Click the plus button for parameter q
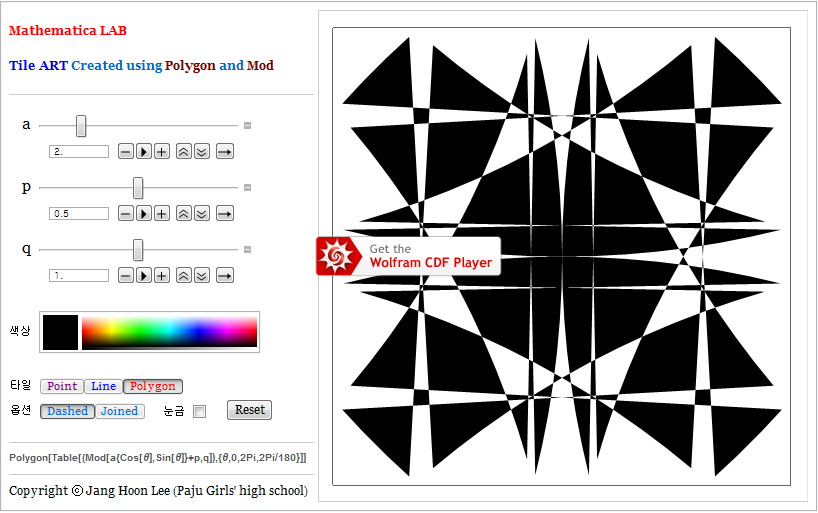Screen dimensions: 818x513 162,276
